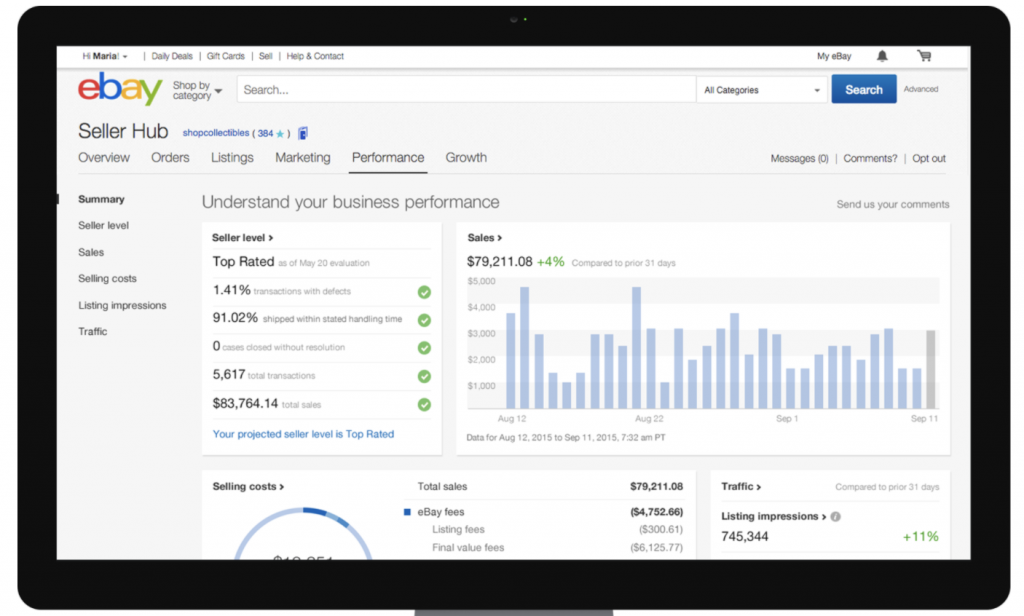Expand the Listing impressions heading in Traffic

tap(773, 516)
